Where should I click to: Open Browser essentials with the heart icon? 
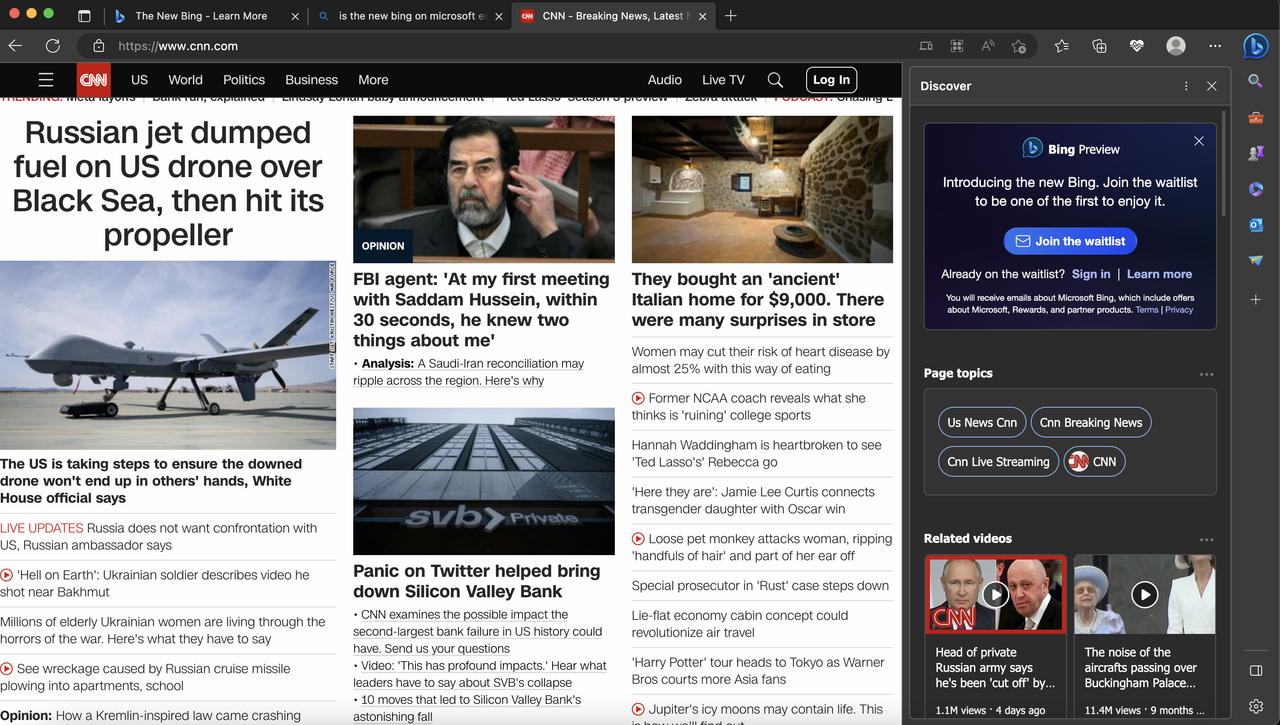tap(1136, 46)
